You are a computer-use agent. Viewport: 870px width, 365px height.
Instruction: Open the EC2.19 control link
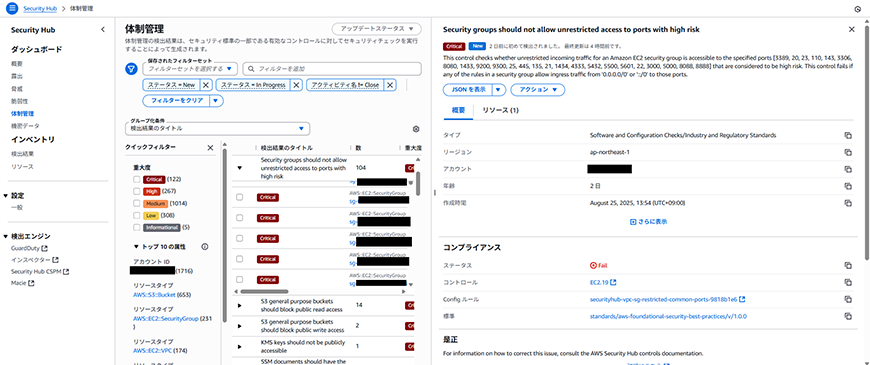click(603, 282)
